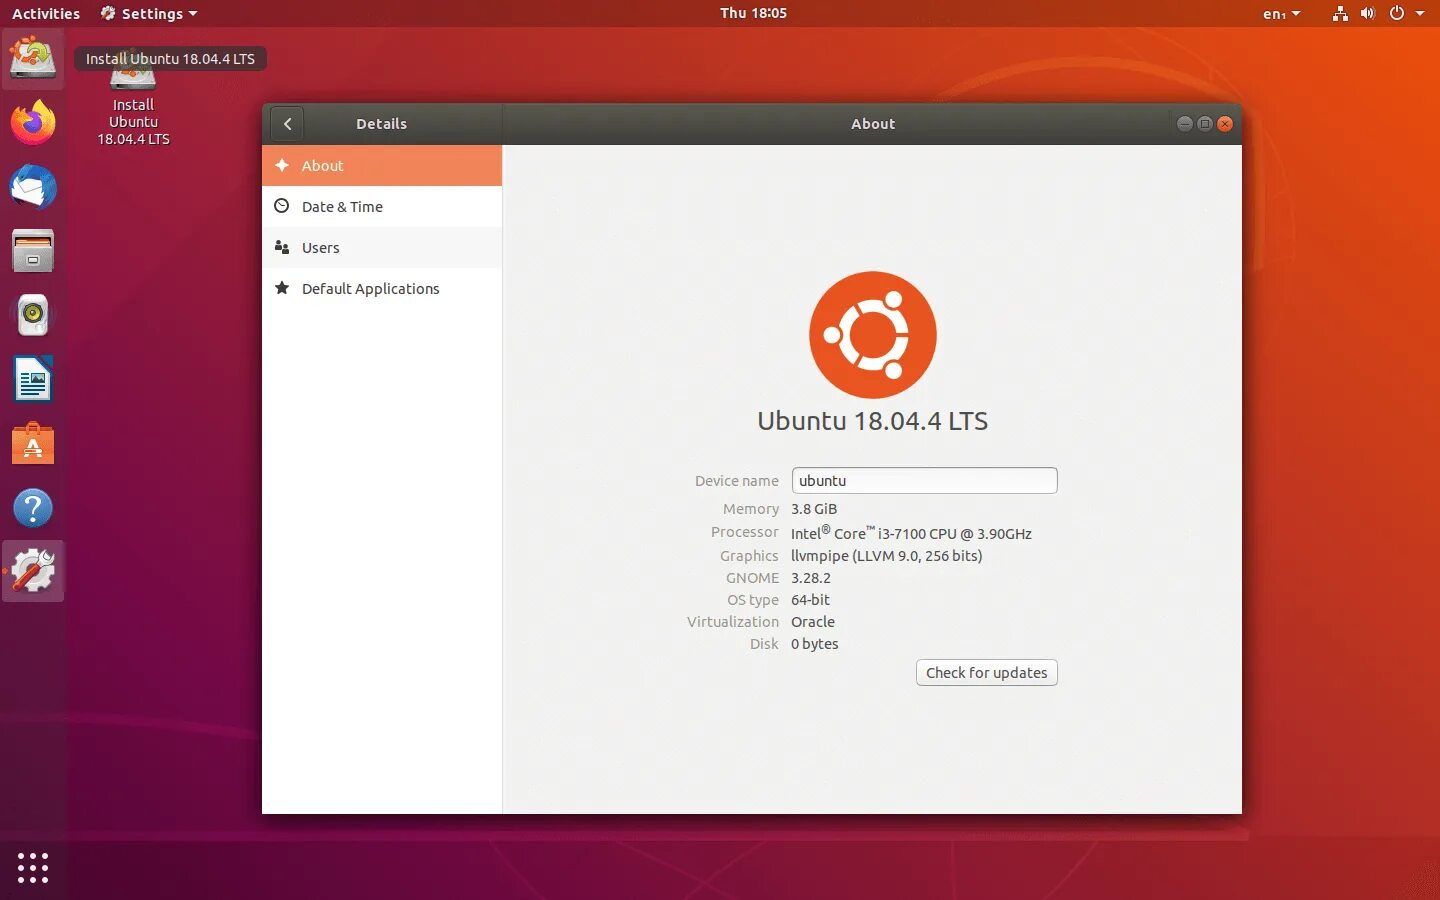Open the clock showing Thu 18:05

pyautogui.click(x=753, y=13)
